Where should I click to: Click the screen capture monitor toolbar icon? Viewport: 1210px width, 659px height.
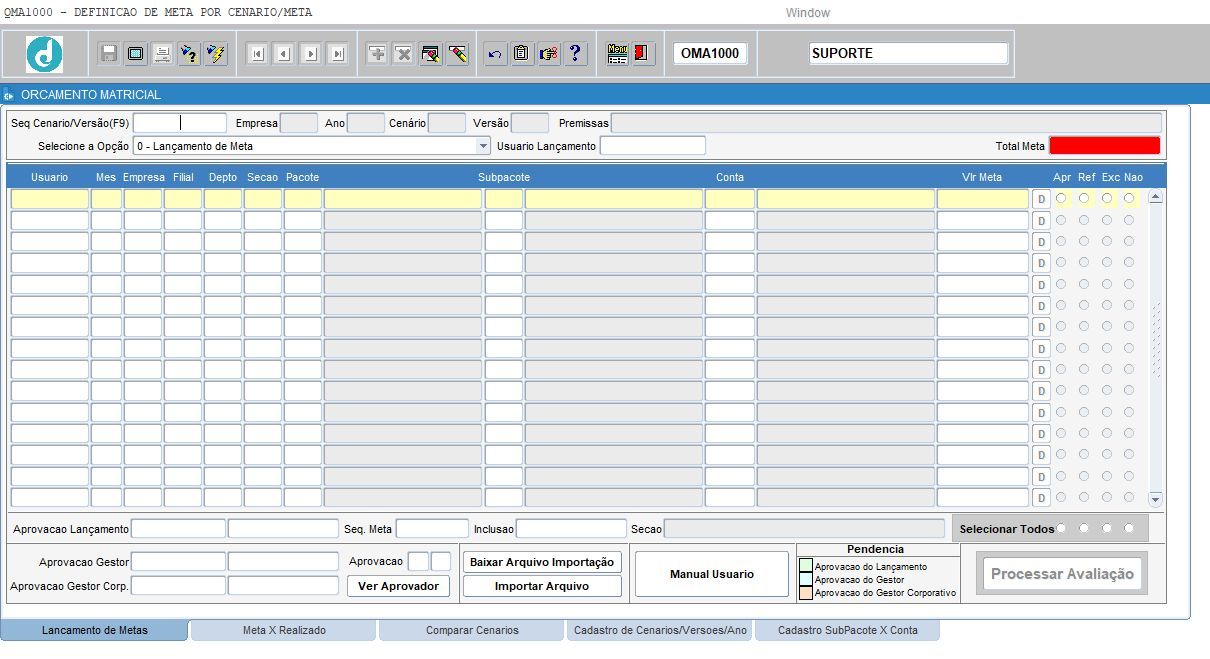click(x=135, y=54)
